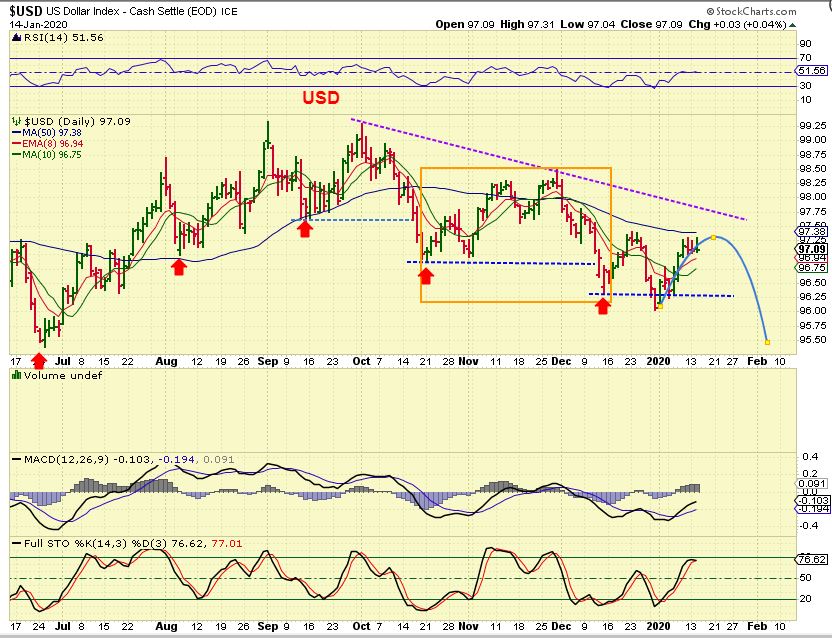
Task: Click the '$USD (Daily) 97.09' legend
Action: [x=77, y=122]
